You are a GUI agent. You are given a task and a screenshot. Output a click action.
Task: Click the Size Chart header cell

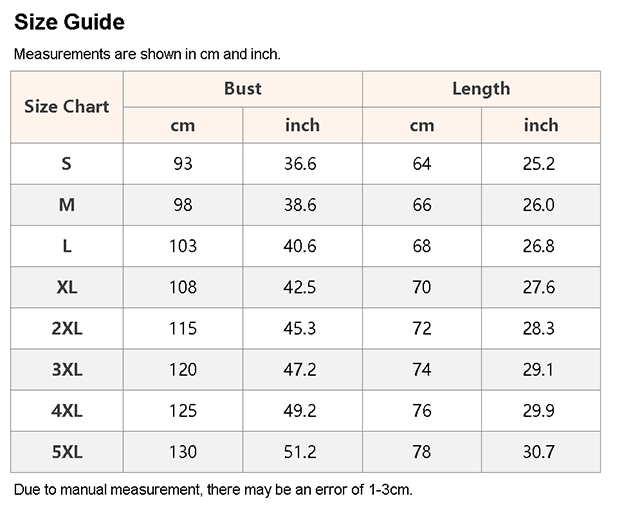66,106
